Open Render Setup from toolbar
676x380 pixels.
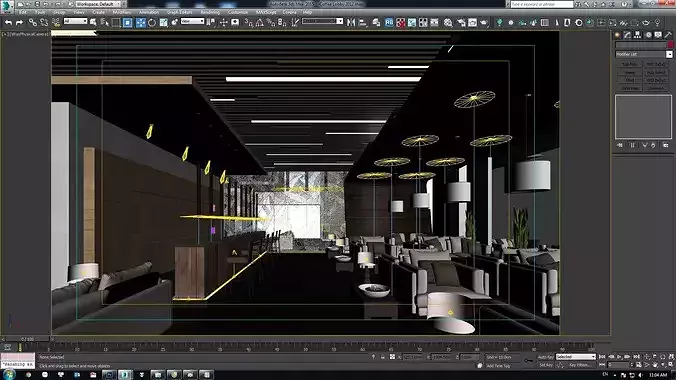pyautogui.click(x=461, y=22)
